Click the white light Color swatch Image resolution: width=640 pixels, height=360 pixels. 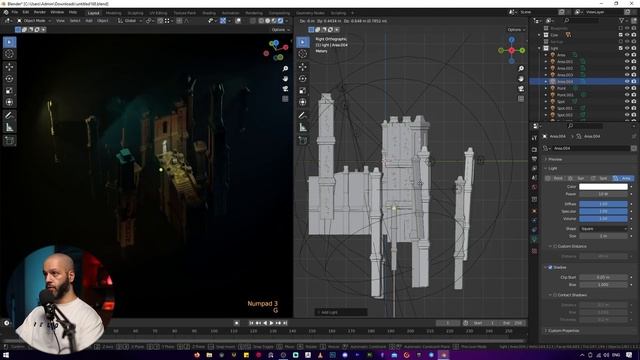603,187
